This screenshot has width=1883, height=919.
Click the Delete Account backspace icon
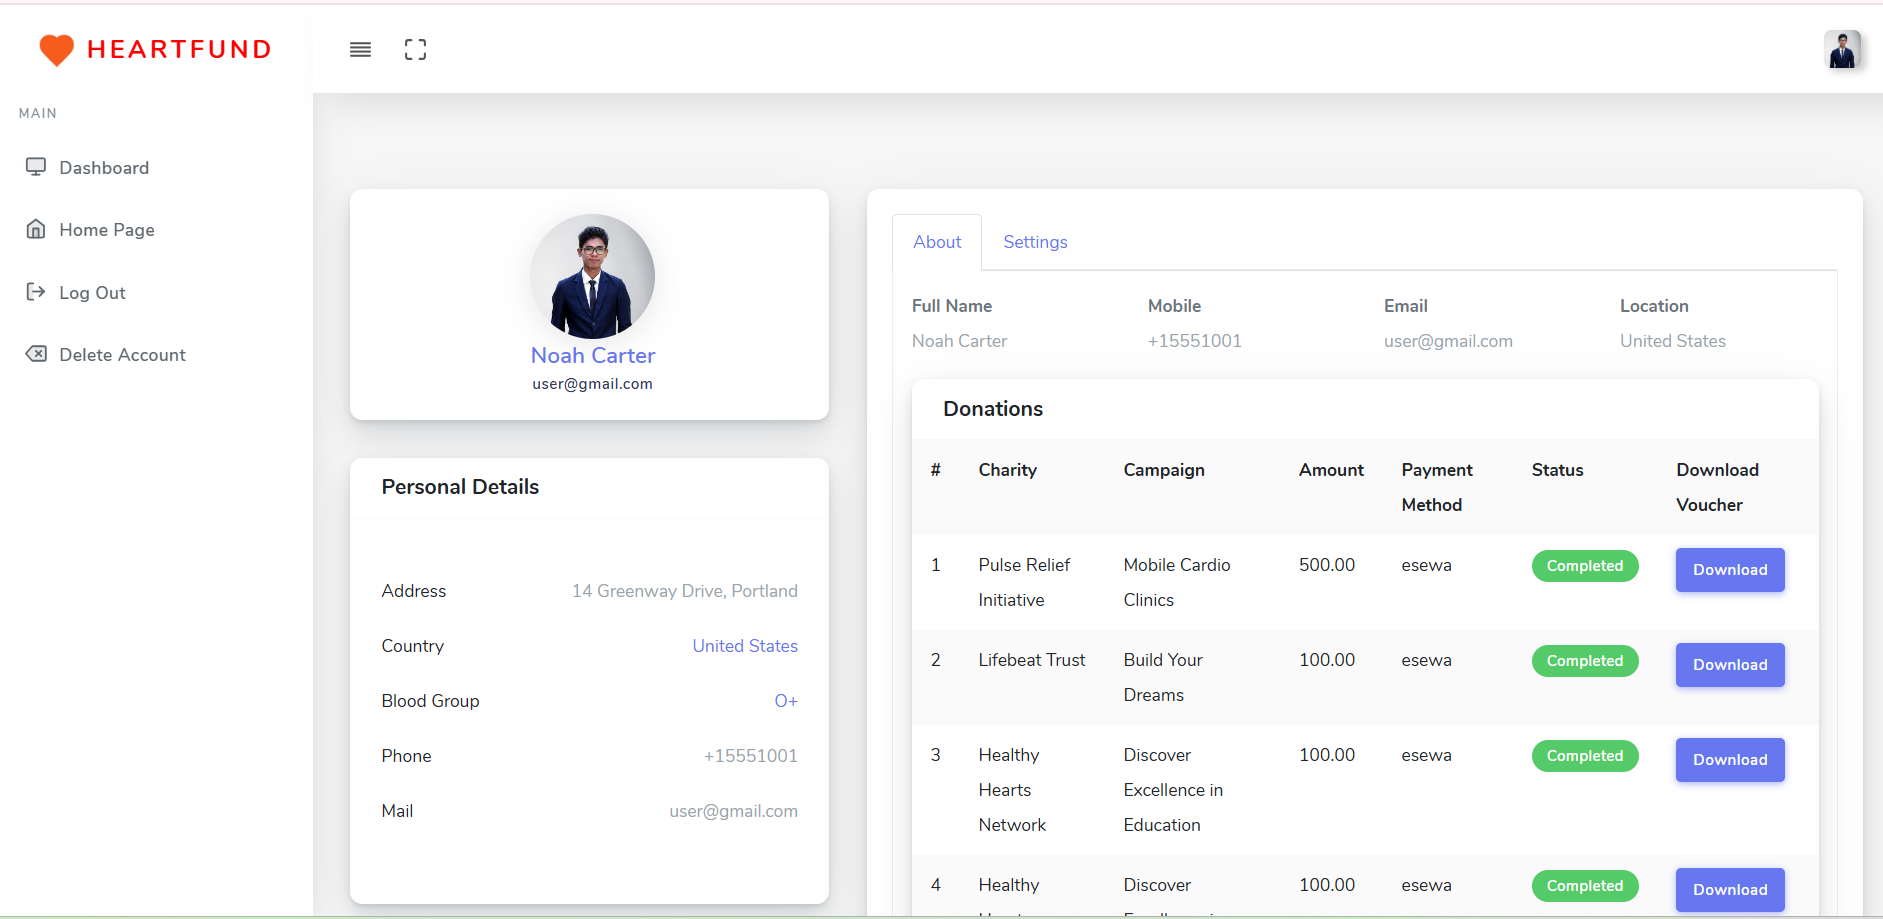[36, 354]
